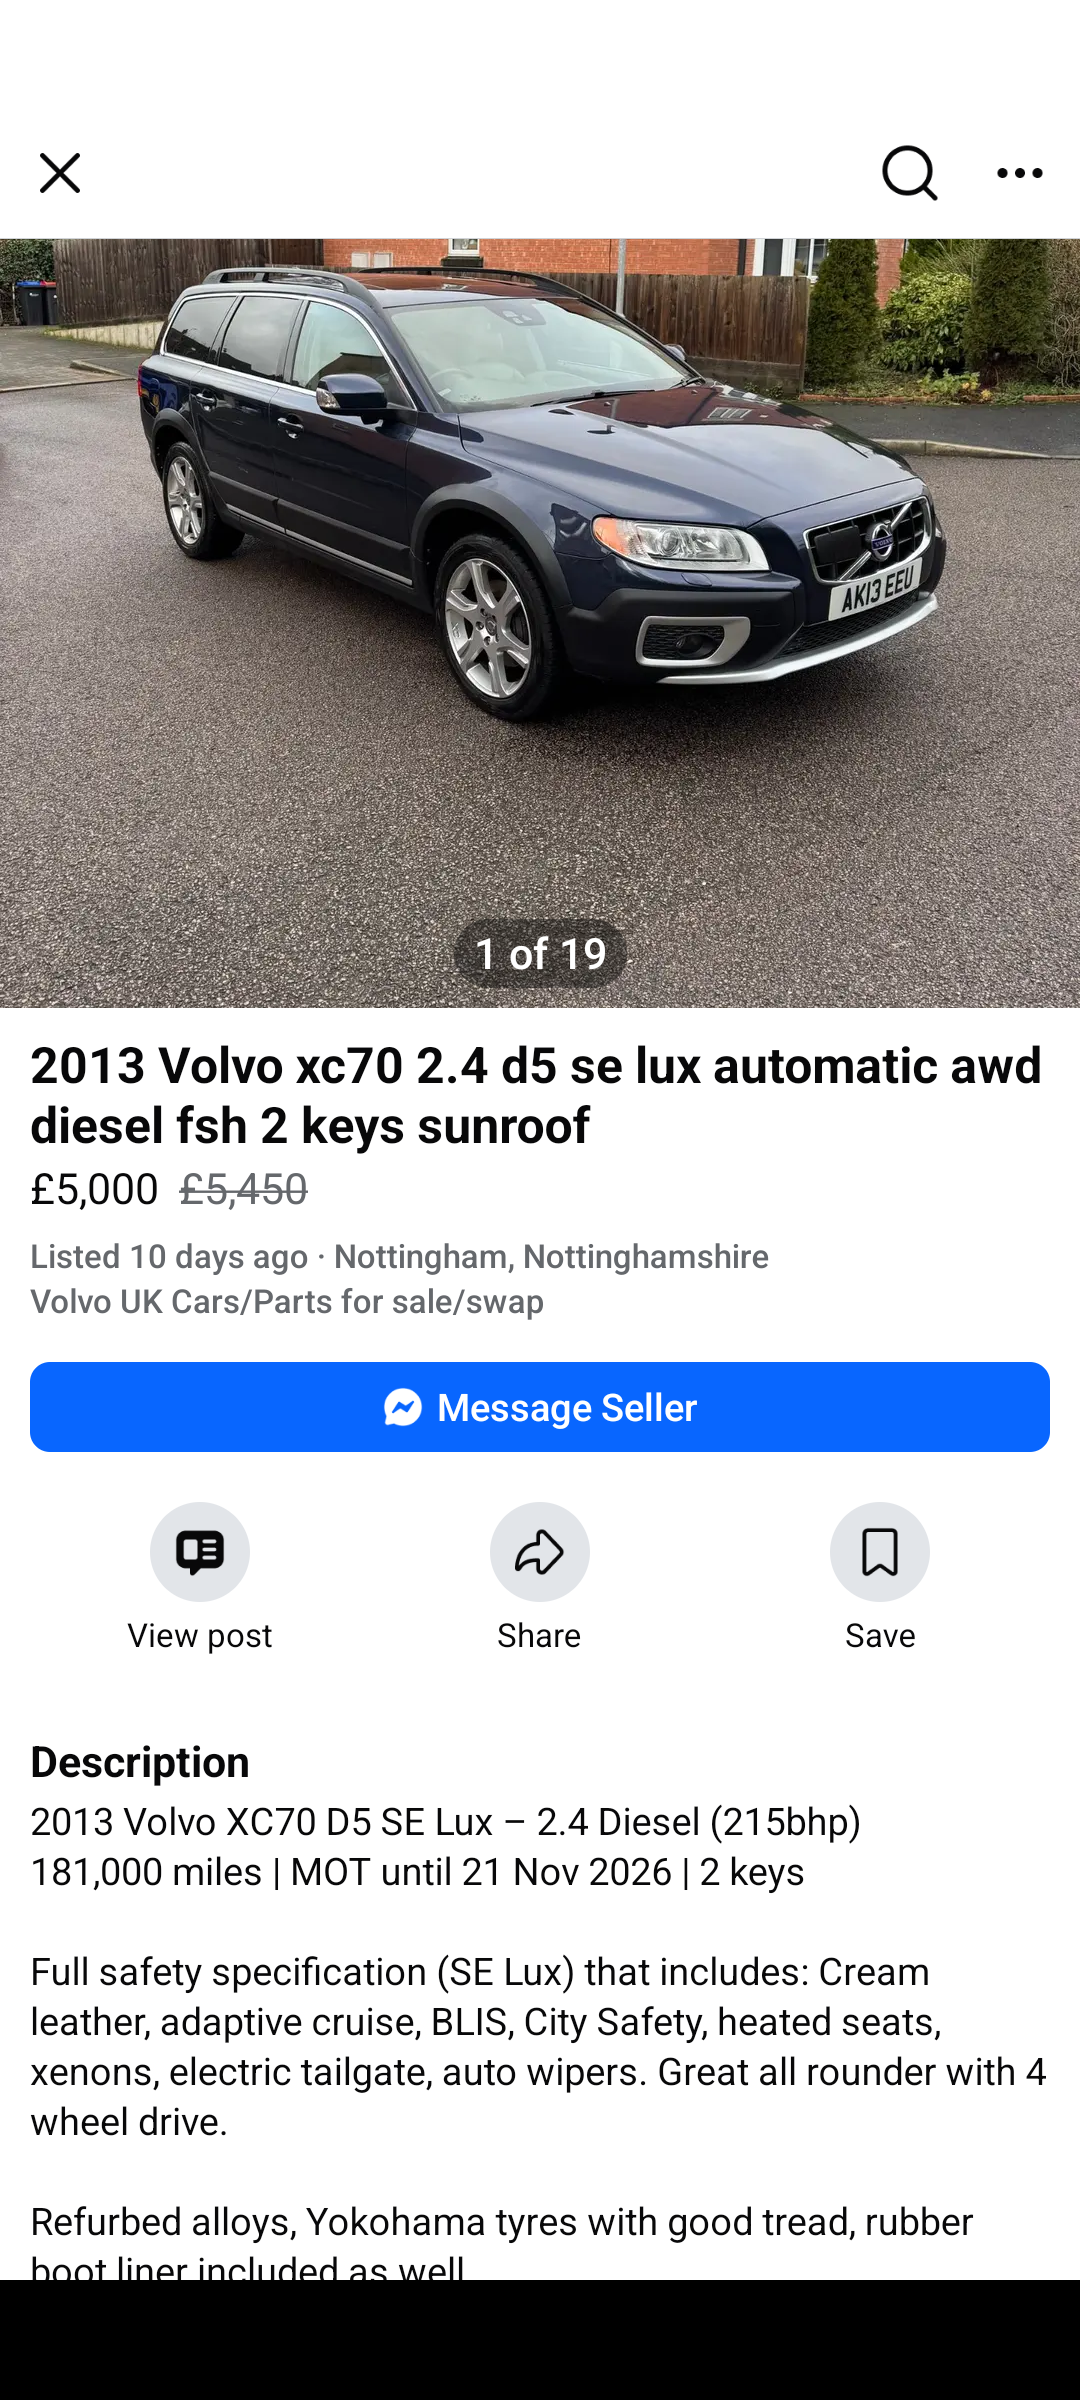Open search with the magnifier icon

coord(909,173)
